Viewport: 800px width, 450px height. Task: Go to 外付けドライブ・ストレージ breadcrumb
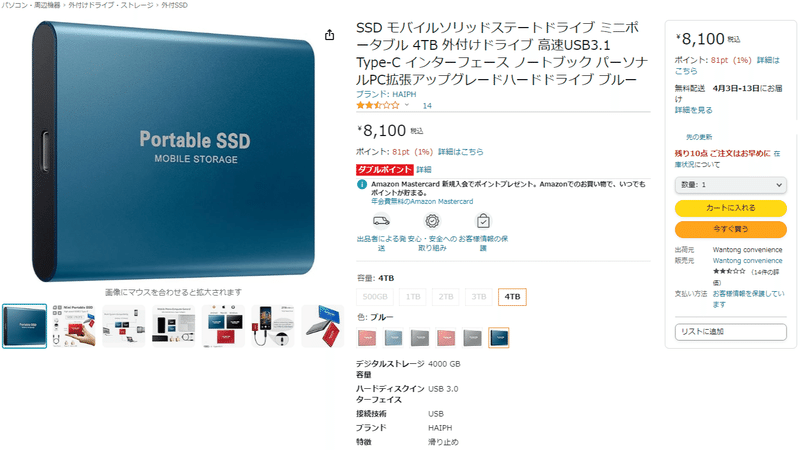111,5
